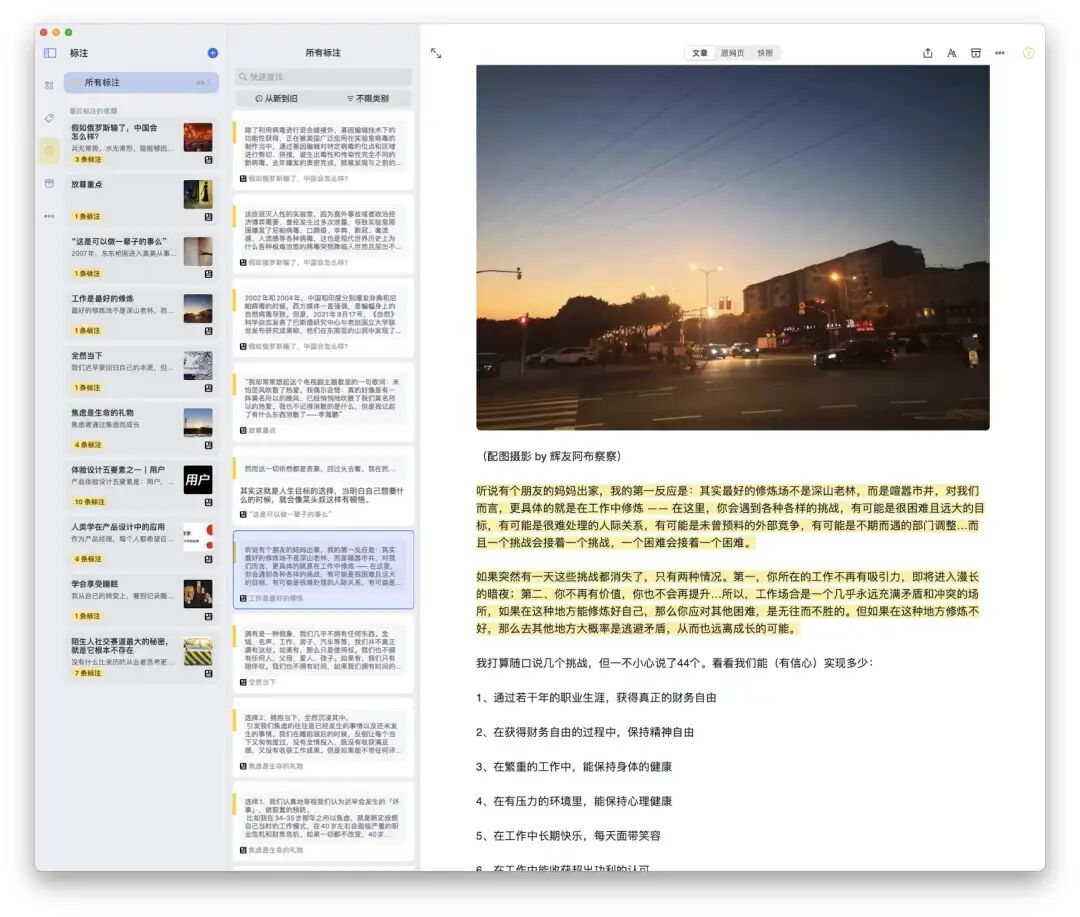
Task: Select the highlighted annotation card 听说有个朋友的妈妈出家
Action: pos(323,570)
